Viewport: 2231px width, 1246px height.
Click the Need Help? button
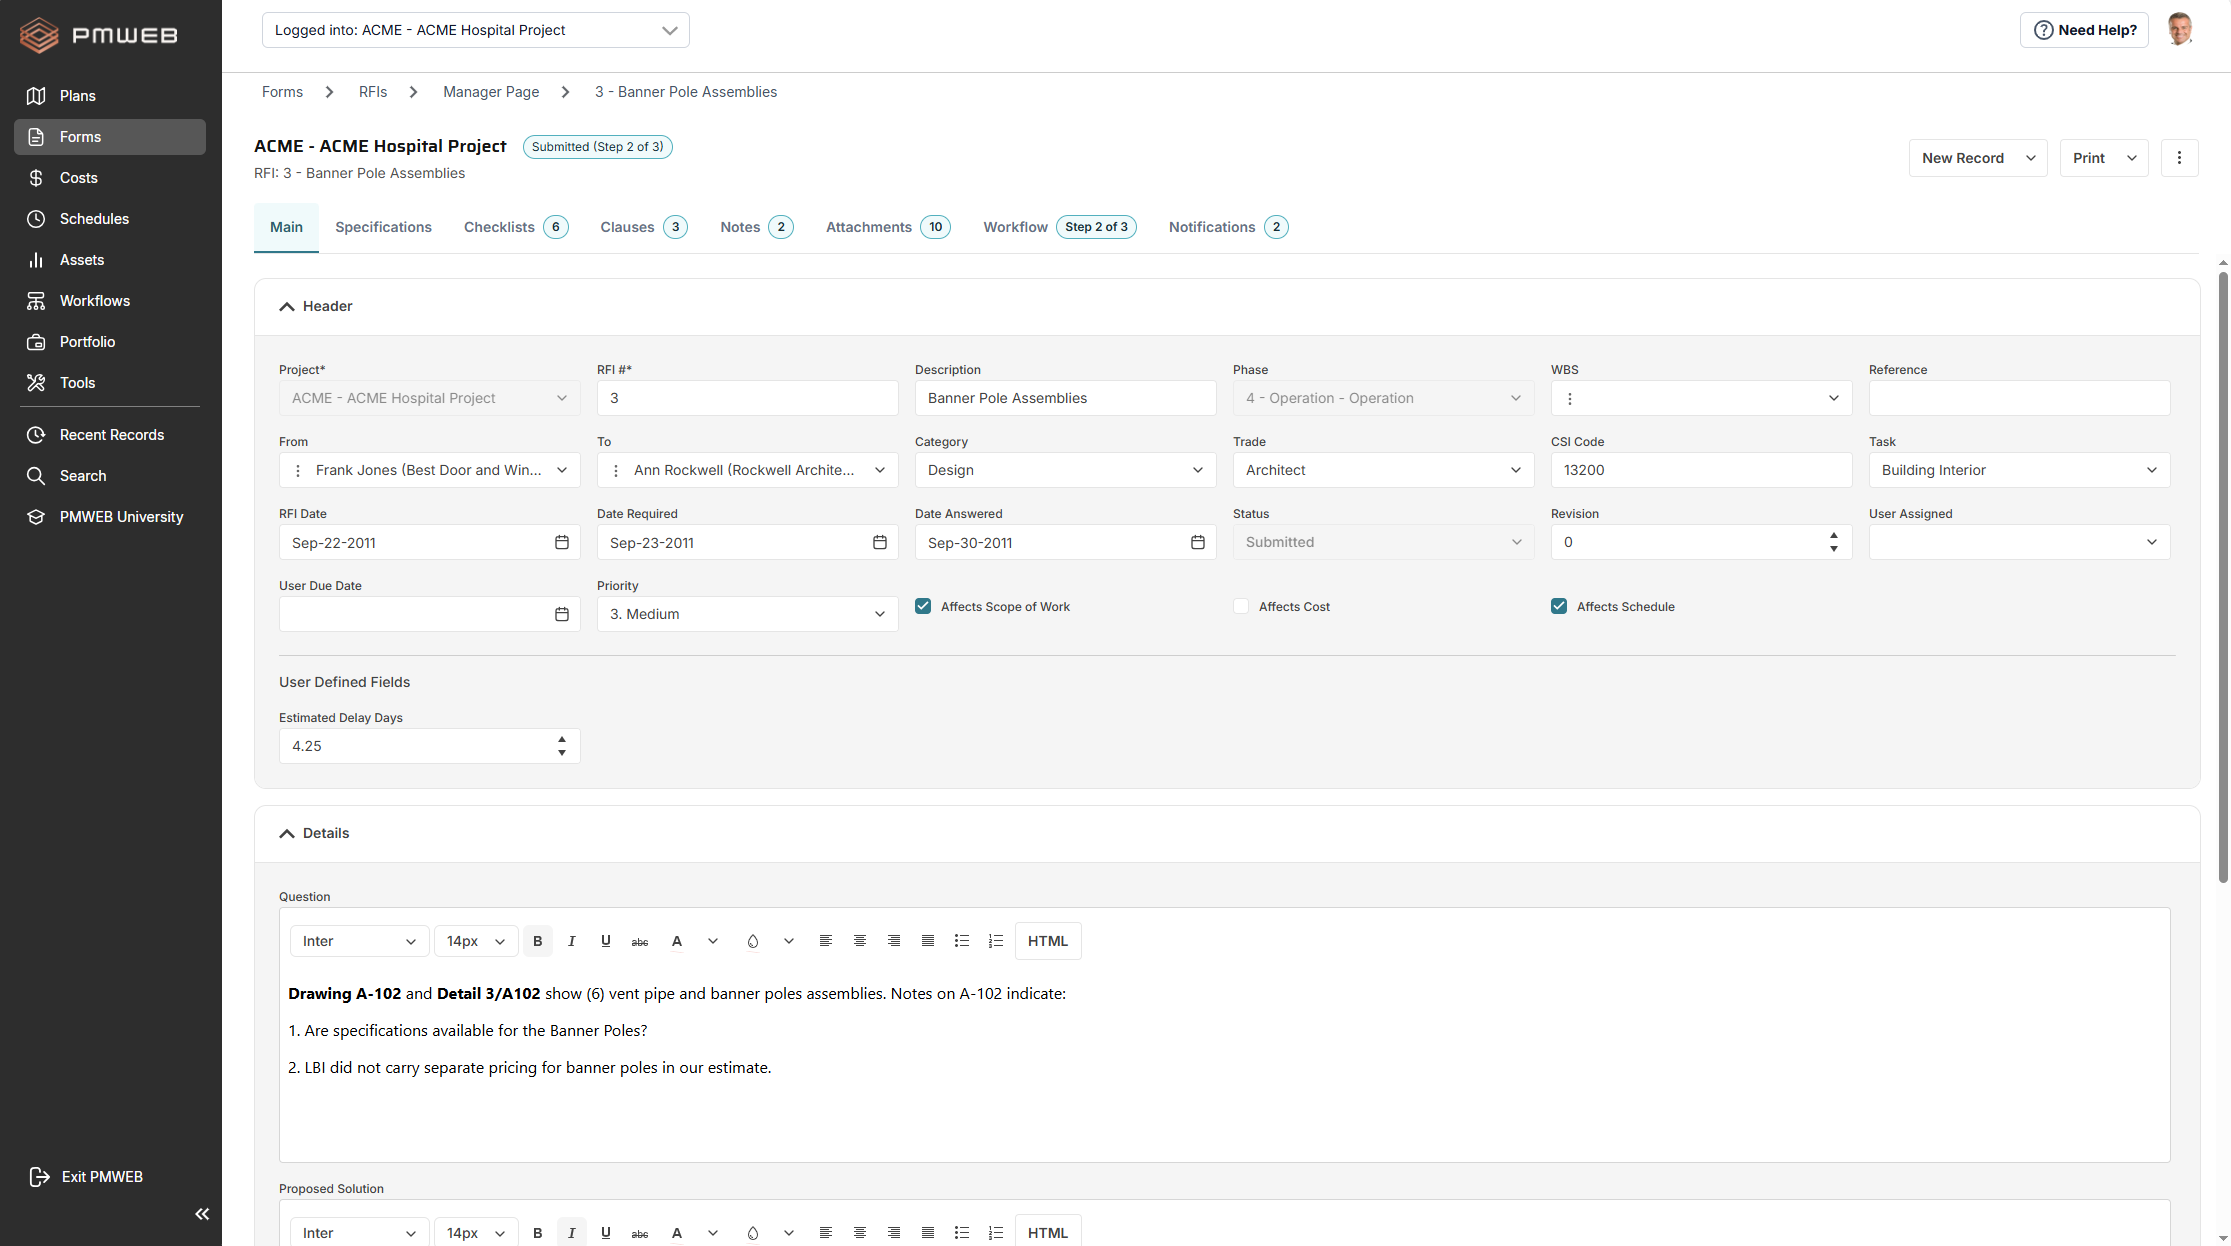pyautogui.click(x=2084, y=30)
